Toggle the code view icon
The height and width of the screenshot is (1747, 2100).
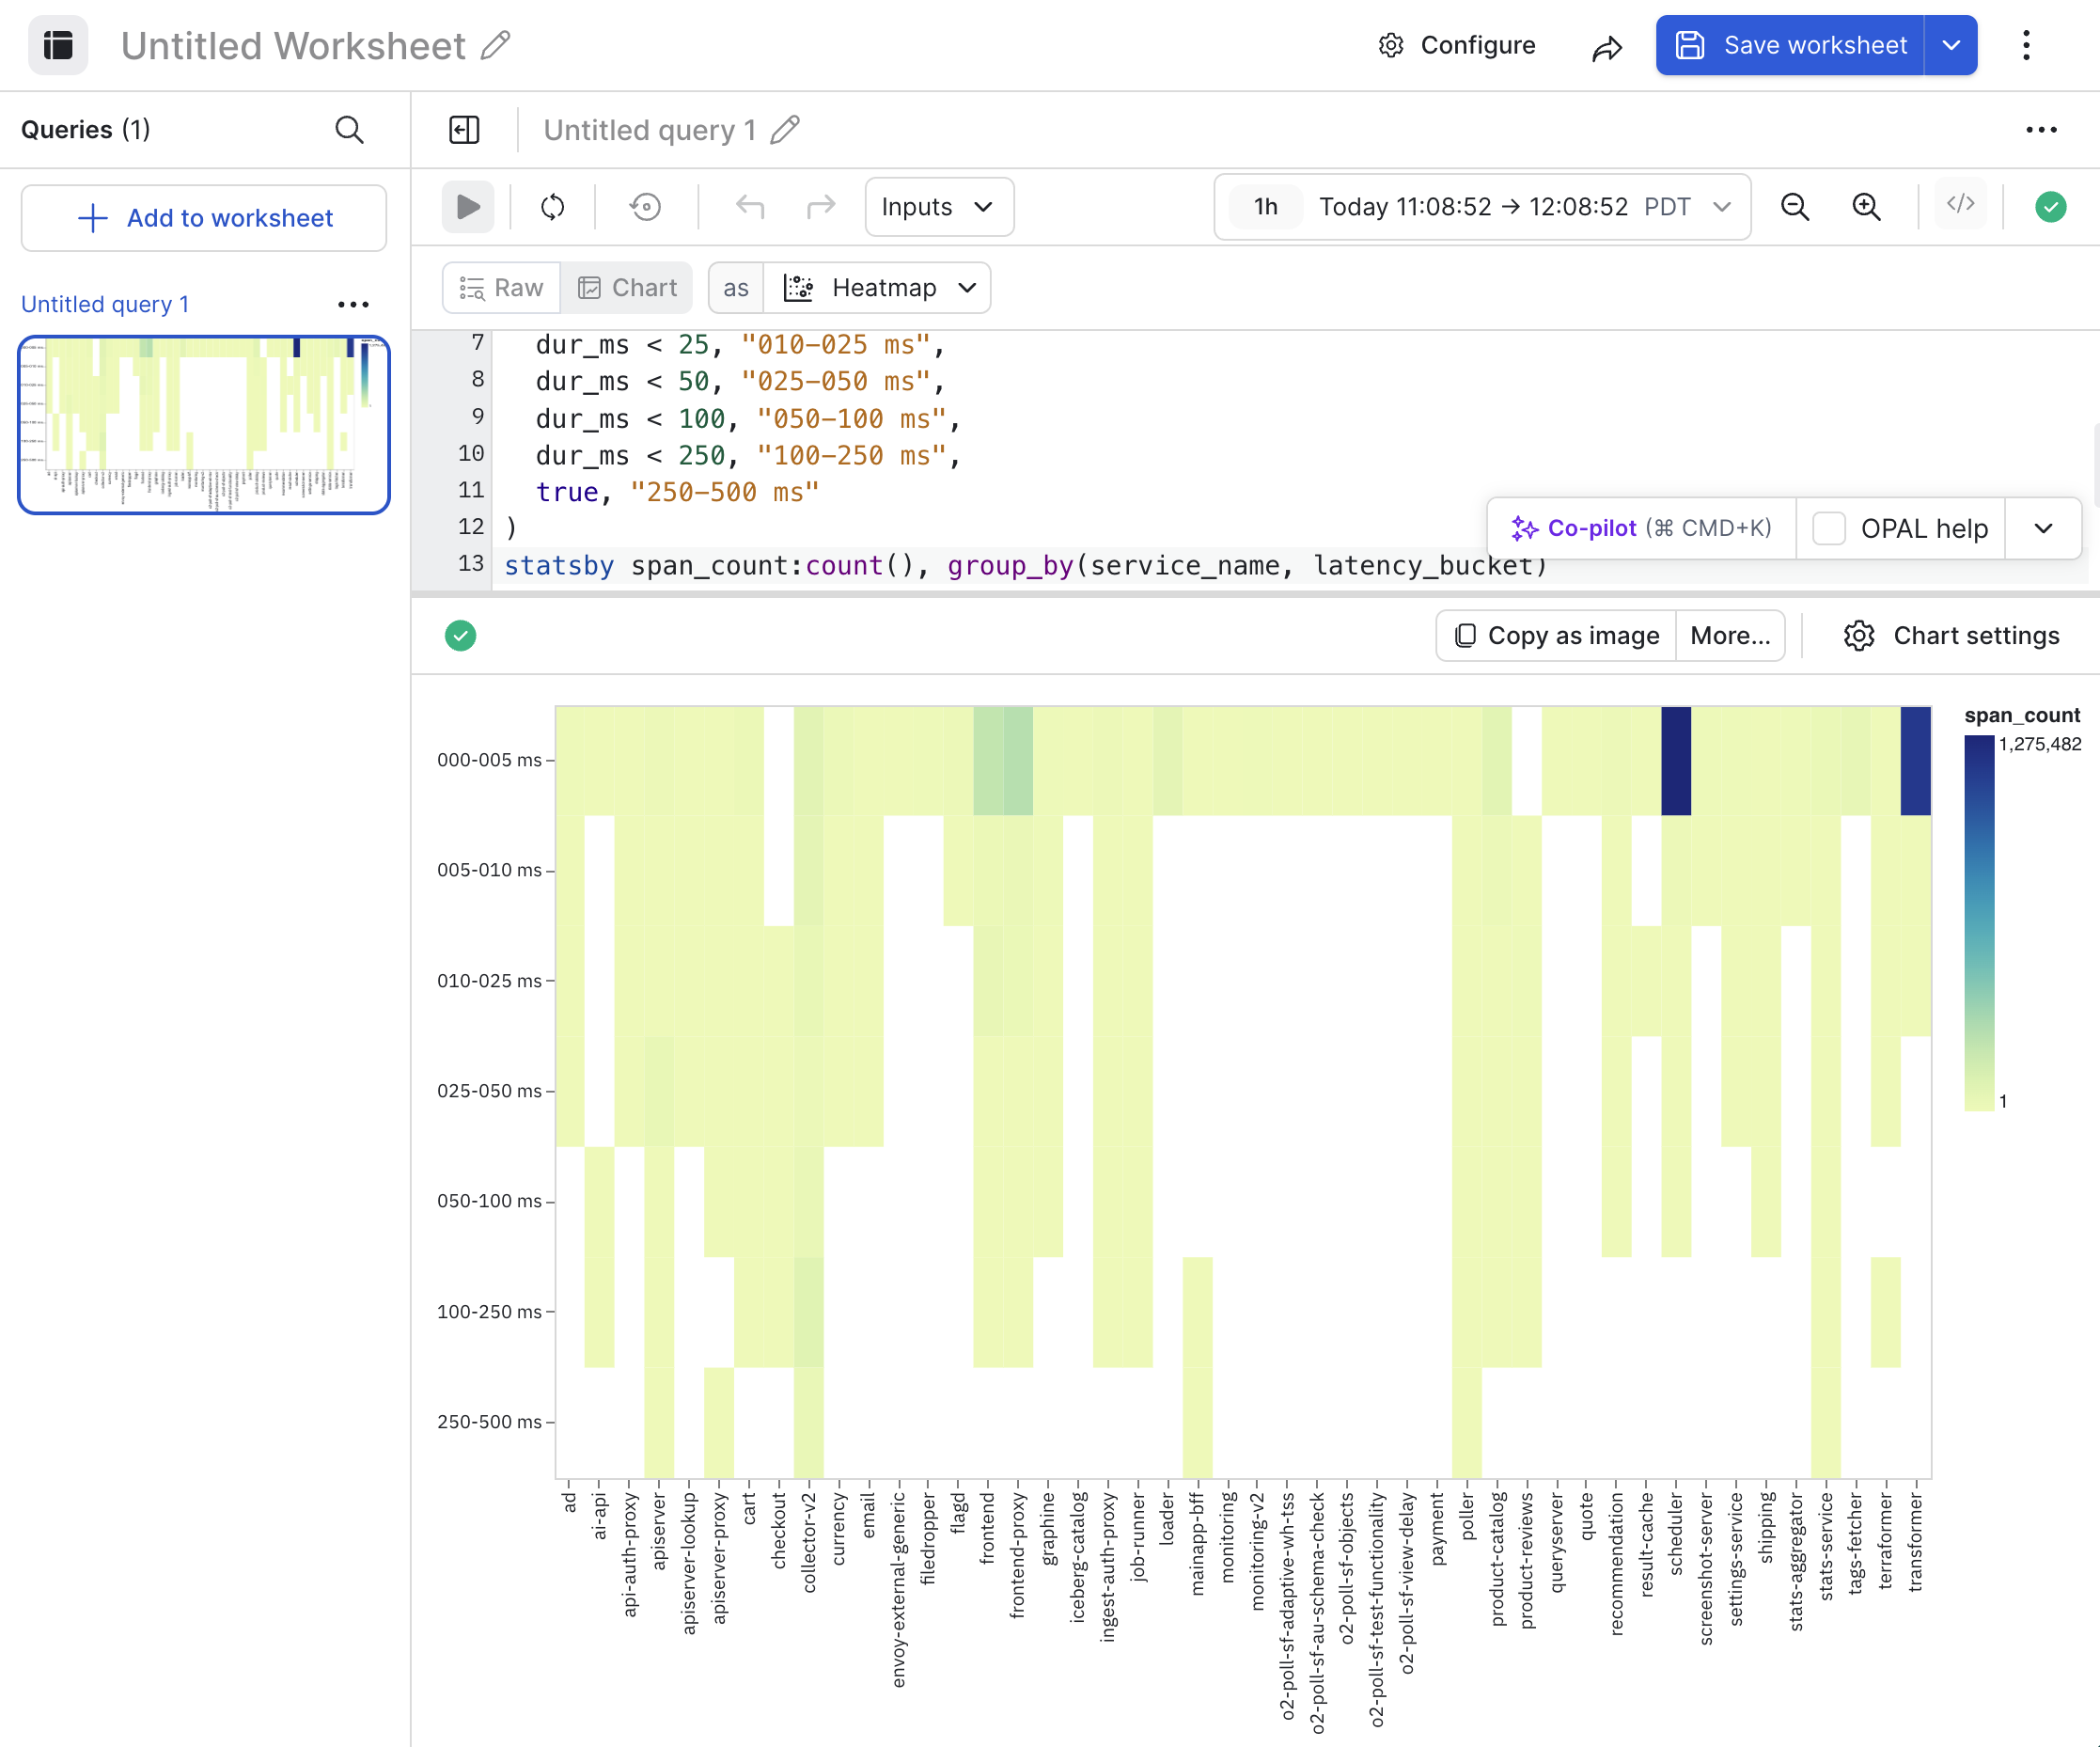click(x=1960, y=205)
